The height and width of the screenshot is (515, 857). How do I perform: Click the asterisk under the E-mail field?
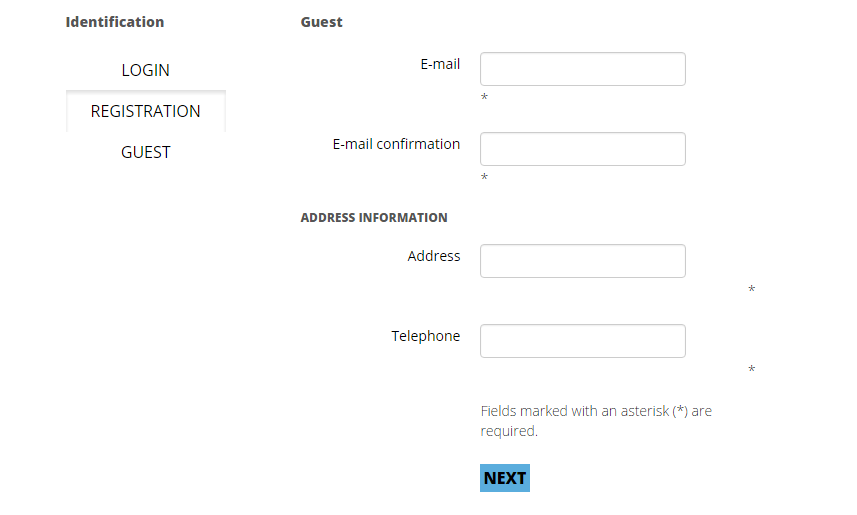point(484,98)
